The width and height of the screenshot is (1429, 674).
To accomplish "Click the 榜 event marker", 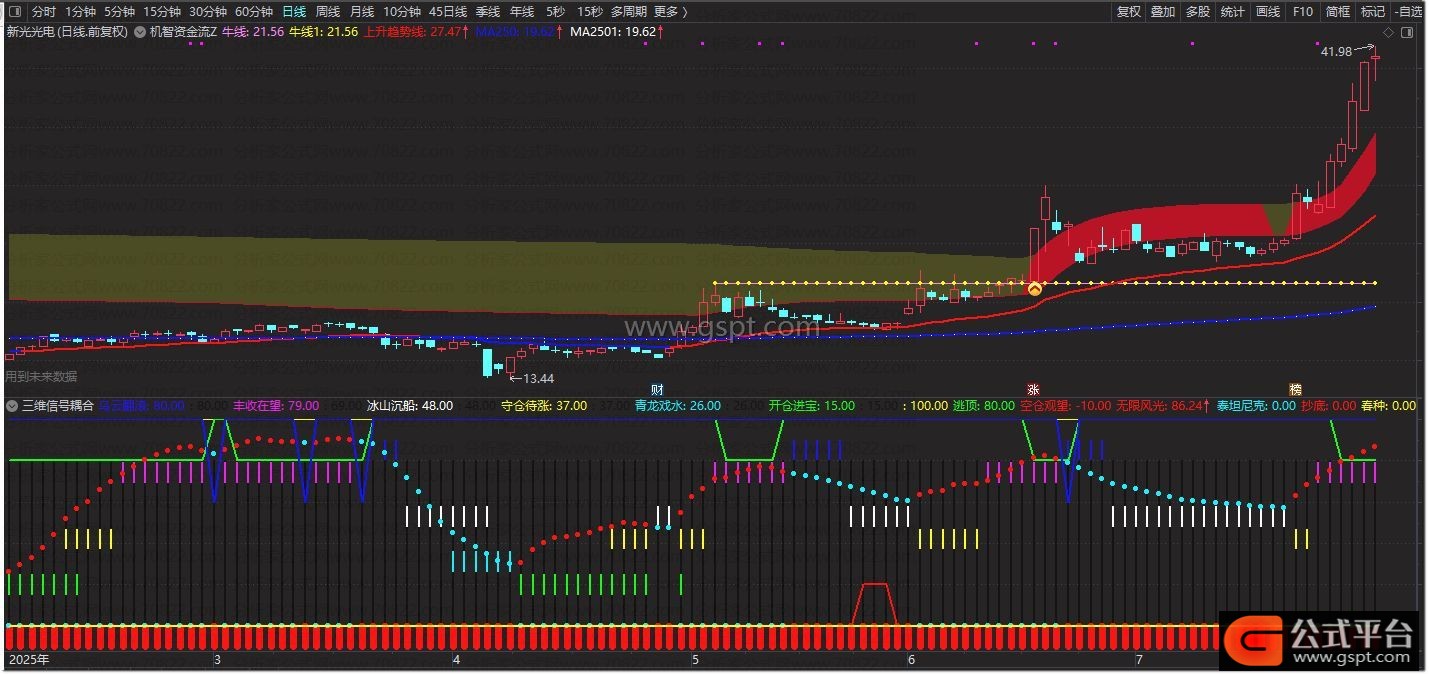I will coord(1295,389).
